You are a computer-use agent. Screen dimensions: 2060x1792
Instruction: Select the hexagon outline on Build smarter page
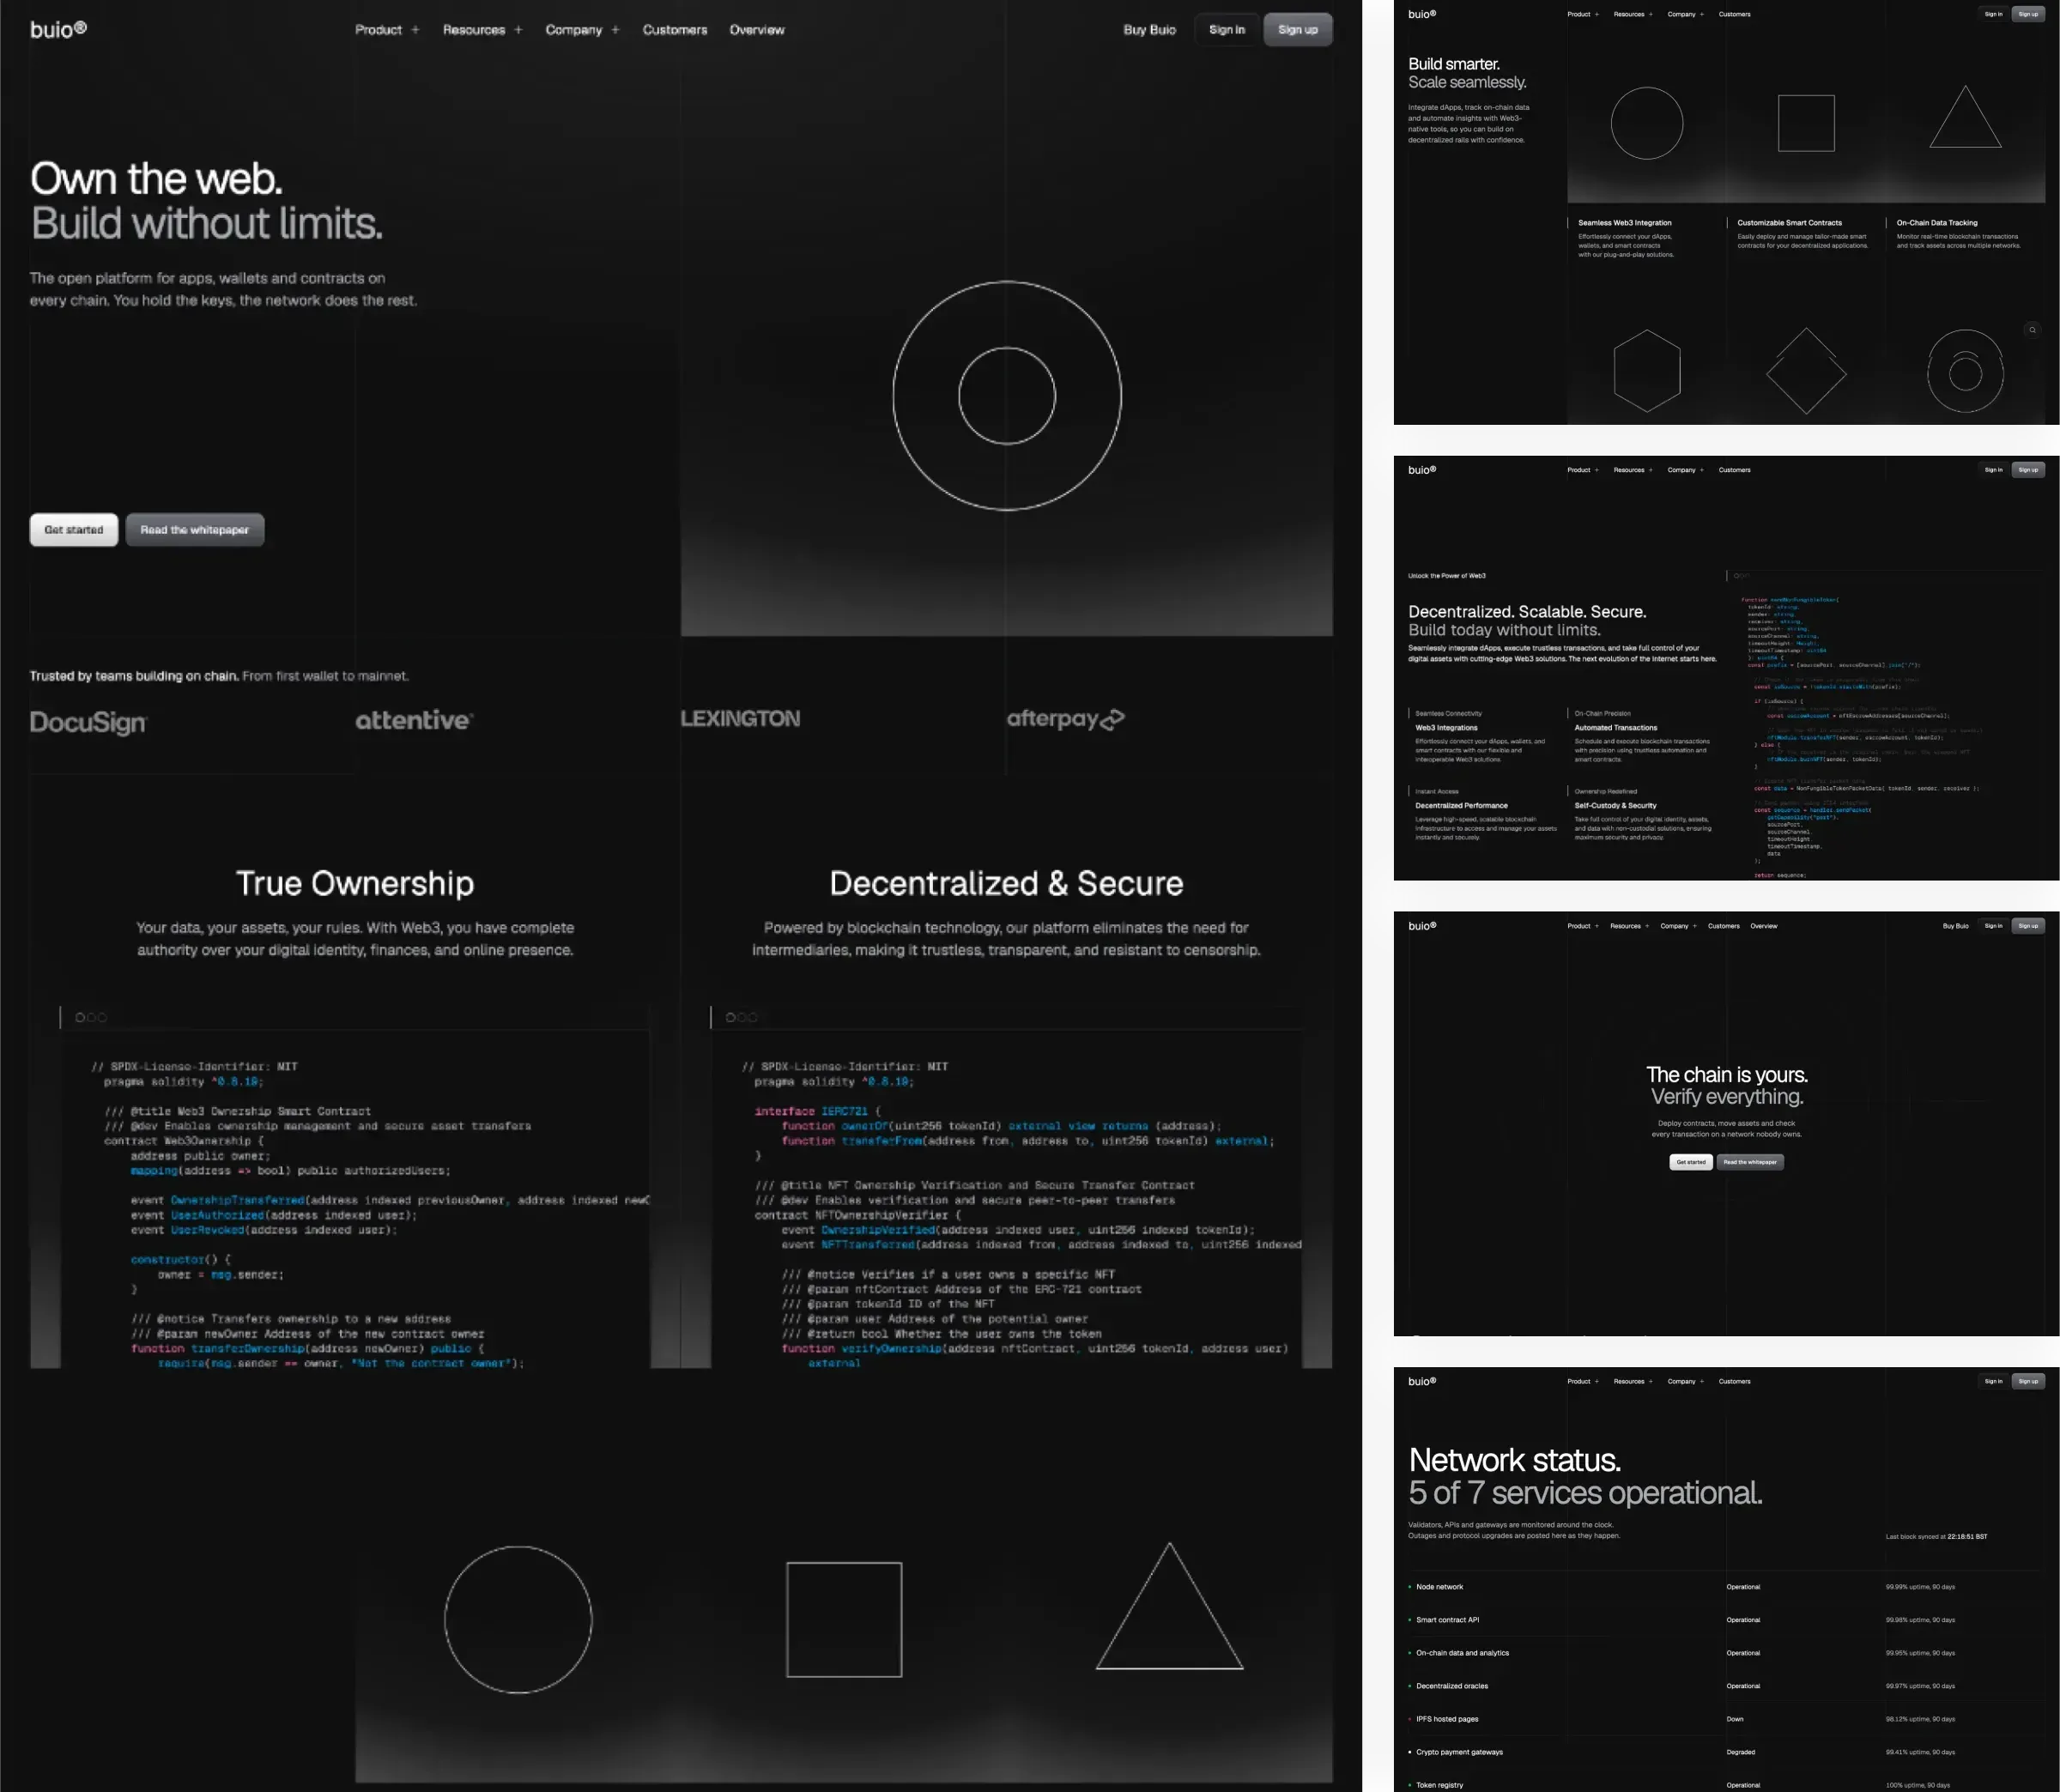pyautogui.click(x=1647, y=371)
